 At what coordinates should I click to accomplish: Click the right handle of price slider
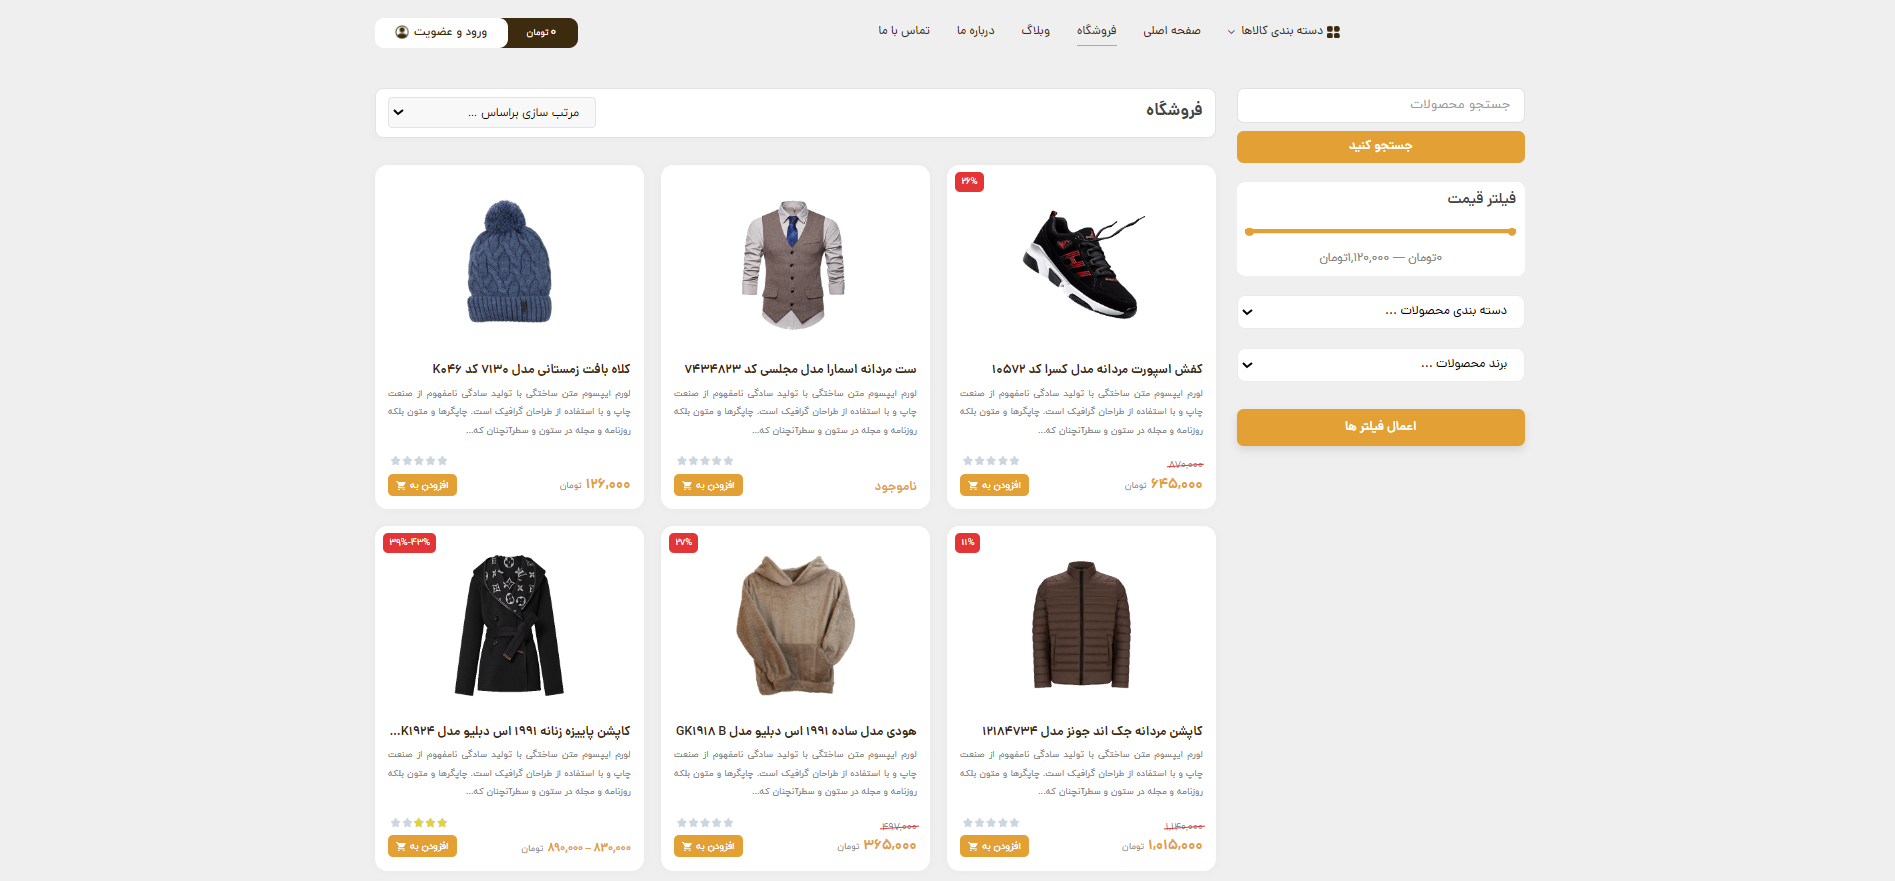click(1511, 232)
